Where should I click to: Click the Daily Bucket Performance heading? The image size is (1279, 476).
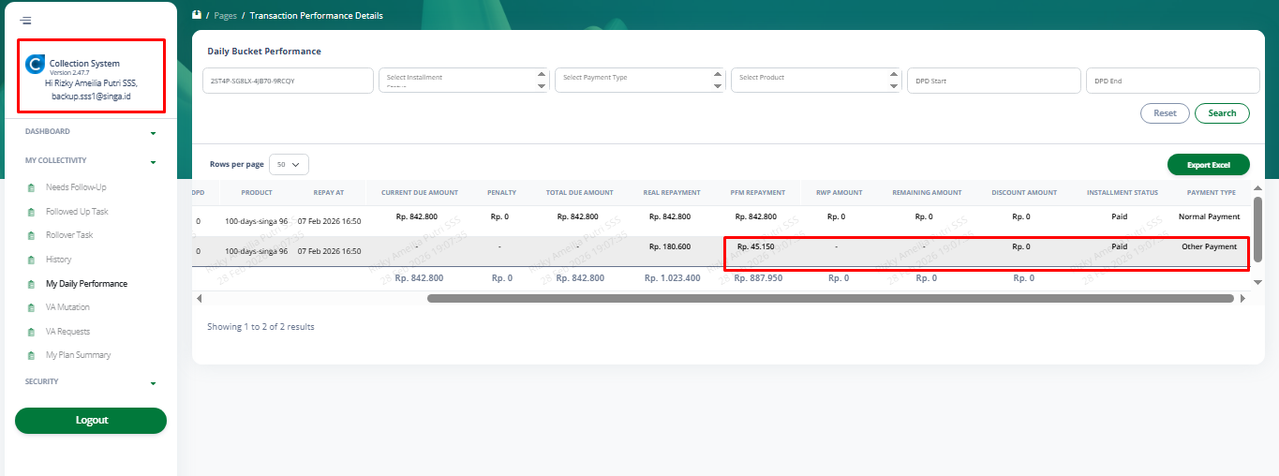tap(264, 51)
